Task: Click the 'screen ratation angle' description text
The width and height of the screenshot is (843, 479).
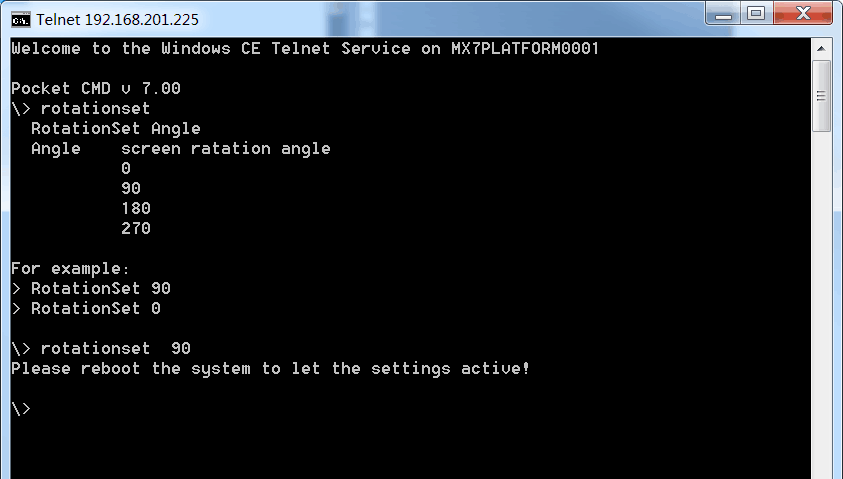Action: click(x=226, y=148)
